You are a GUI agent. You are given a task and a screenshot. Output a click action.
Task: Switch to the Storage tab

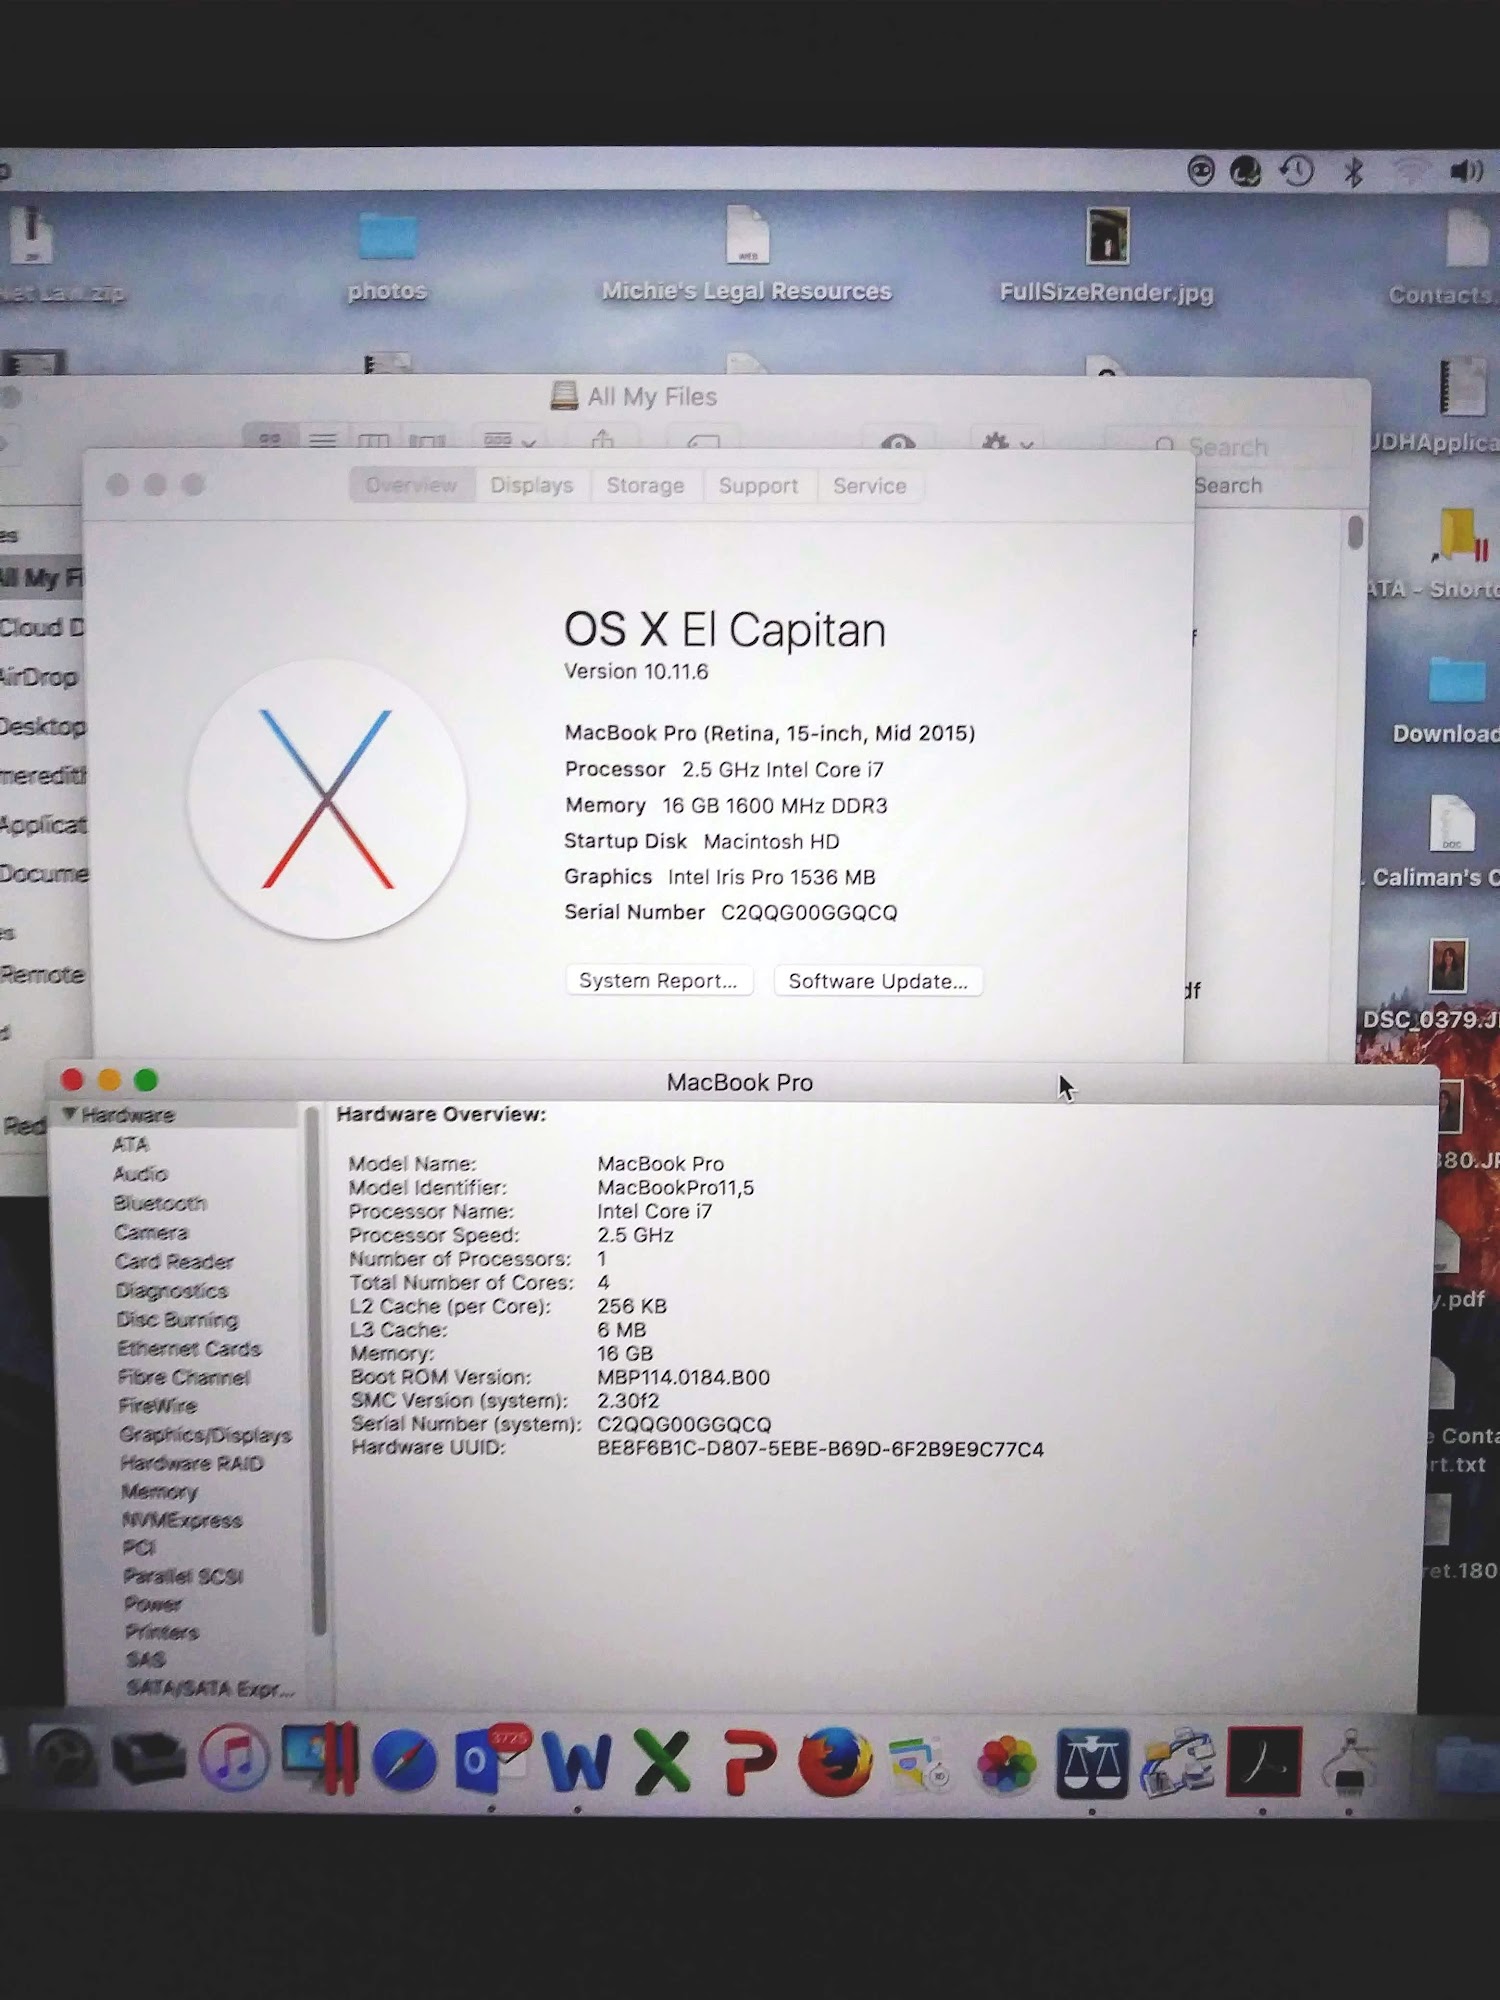645,486
